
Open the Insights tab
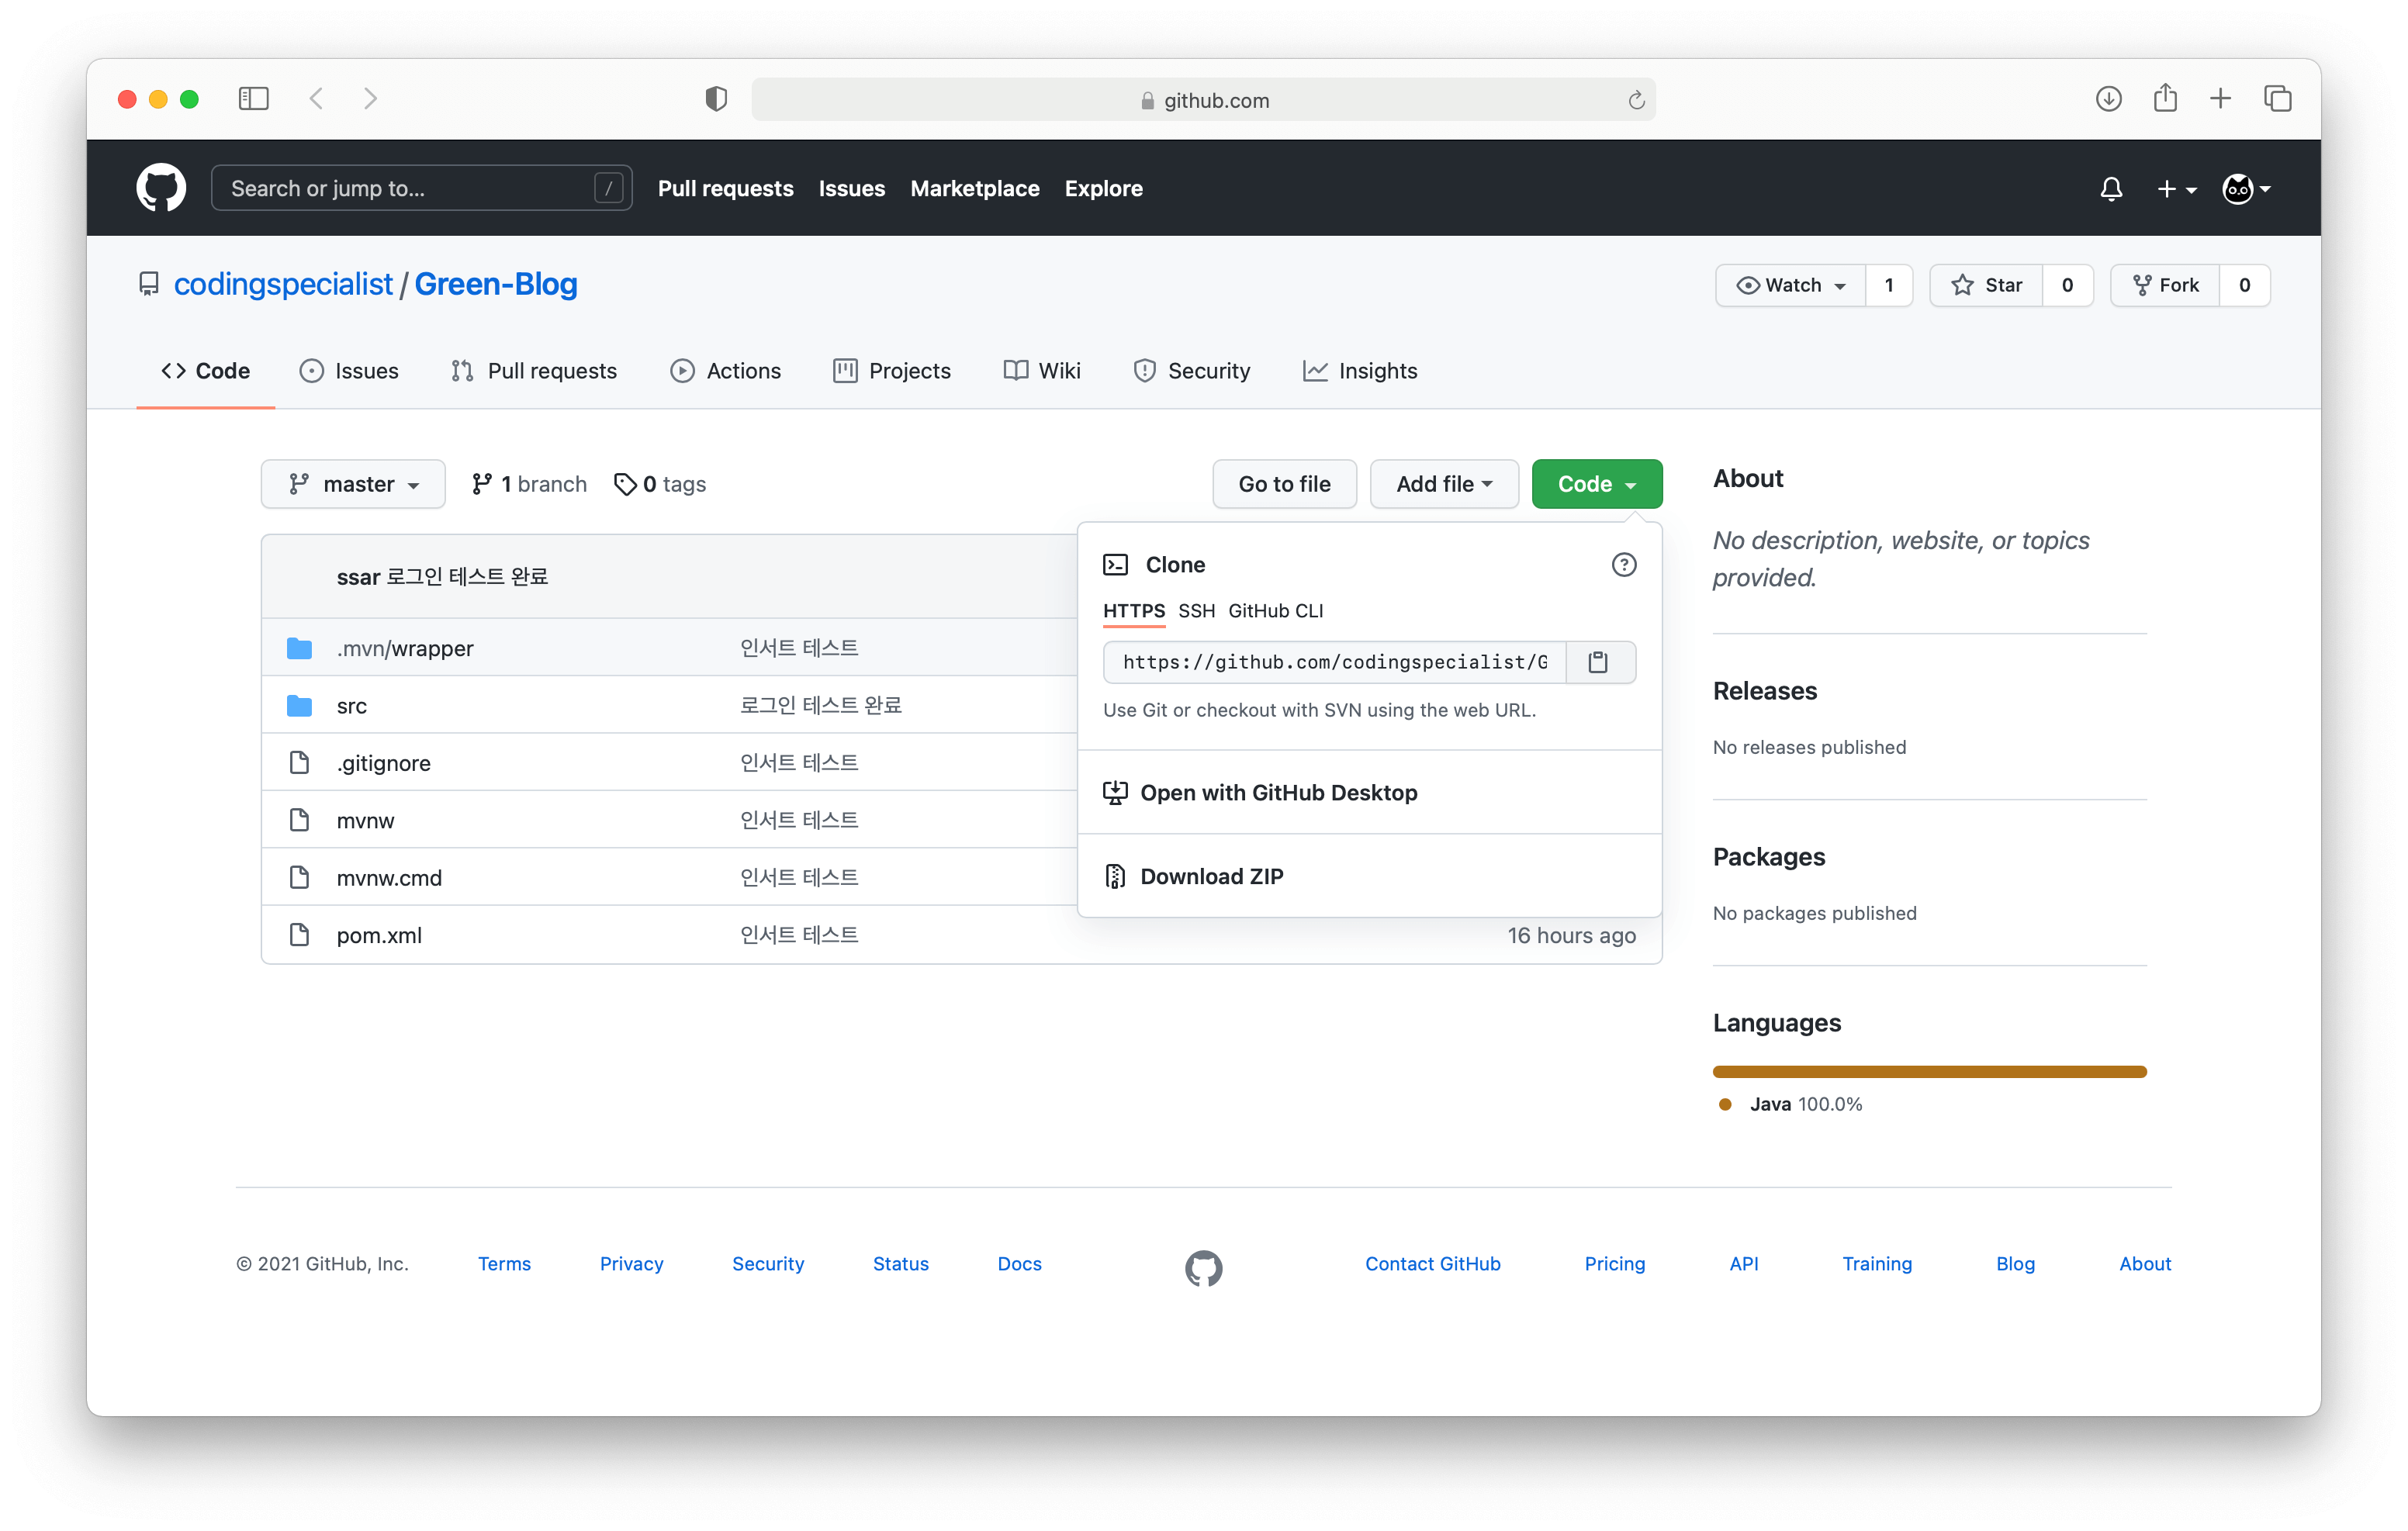pyautogui.click(x=1360, y=371)
